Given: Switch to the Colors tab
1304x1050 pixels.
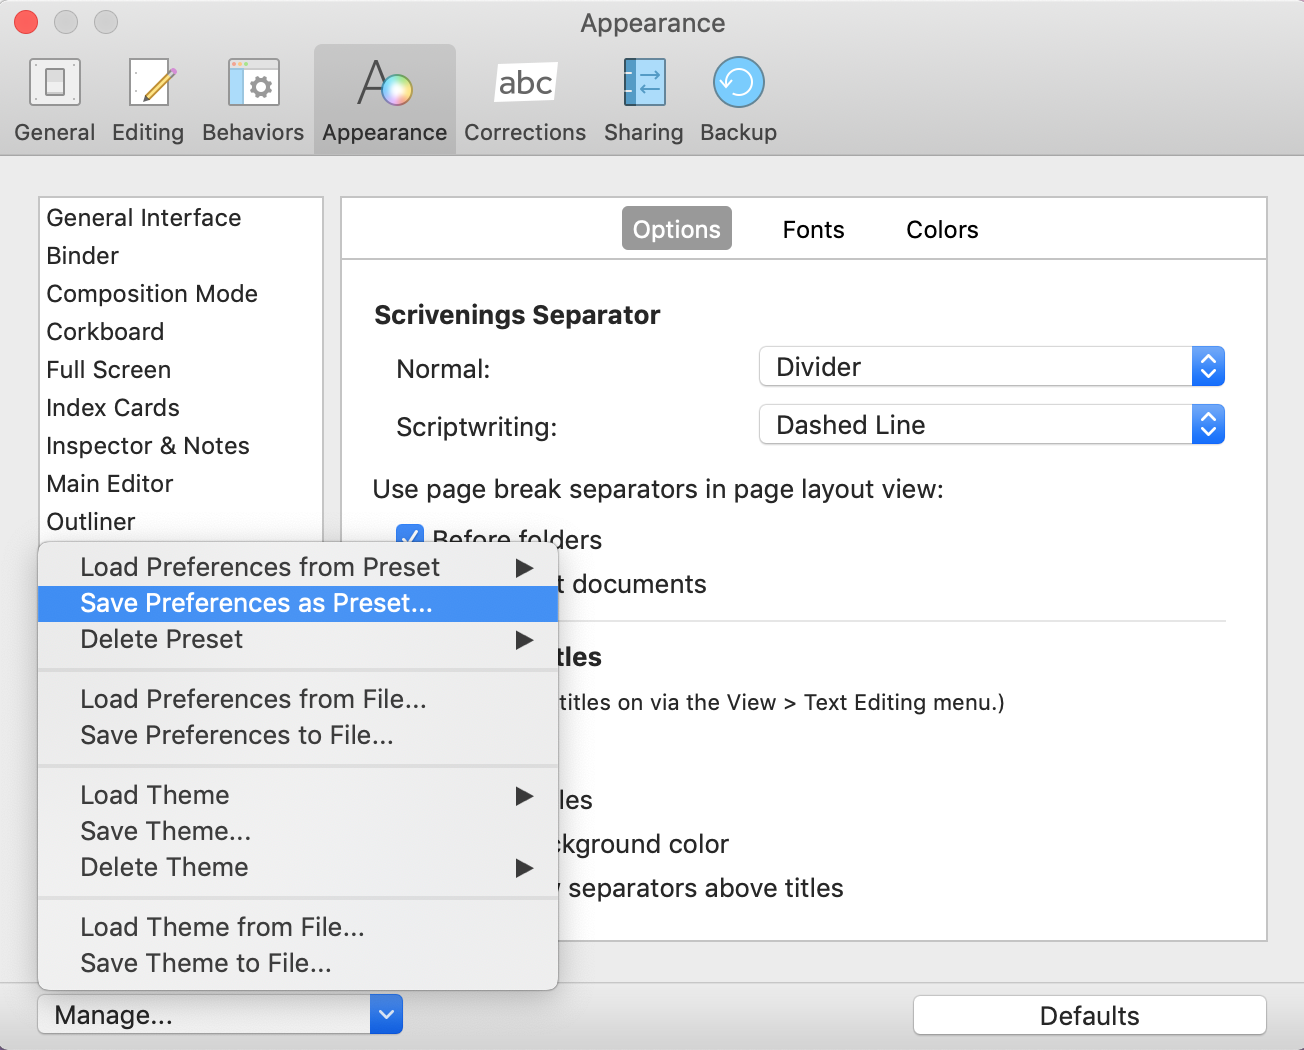Looking at the screenshot, I should pyautogui.click(x=942, y=229).
